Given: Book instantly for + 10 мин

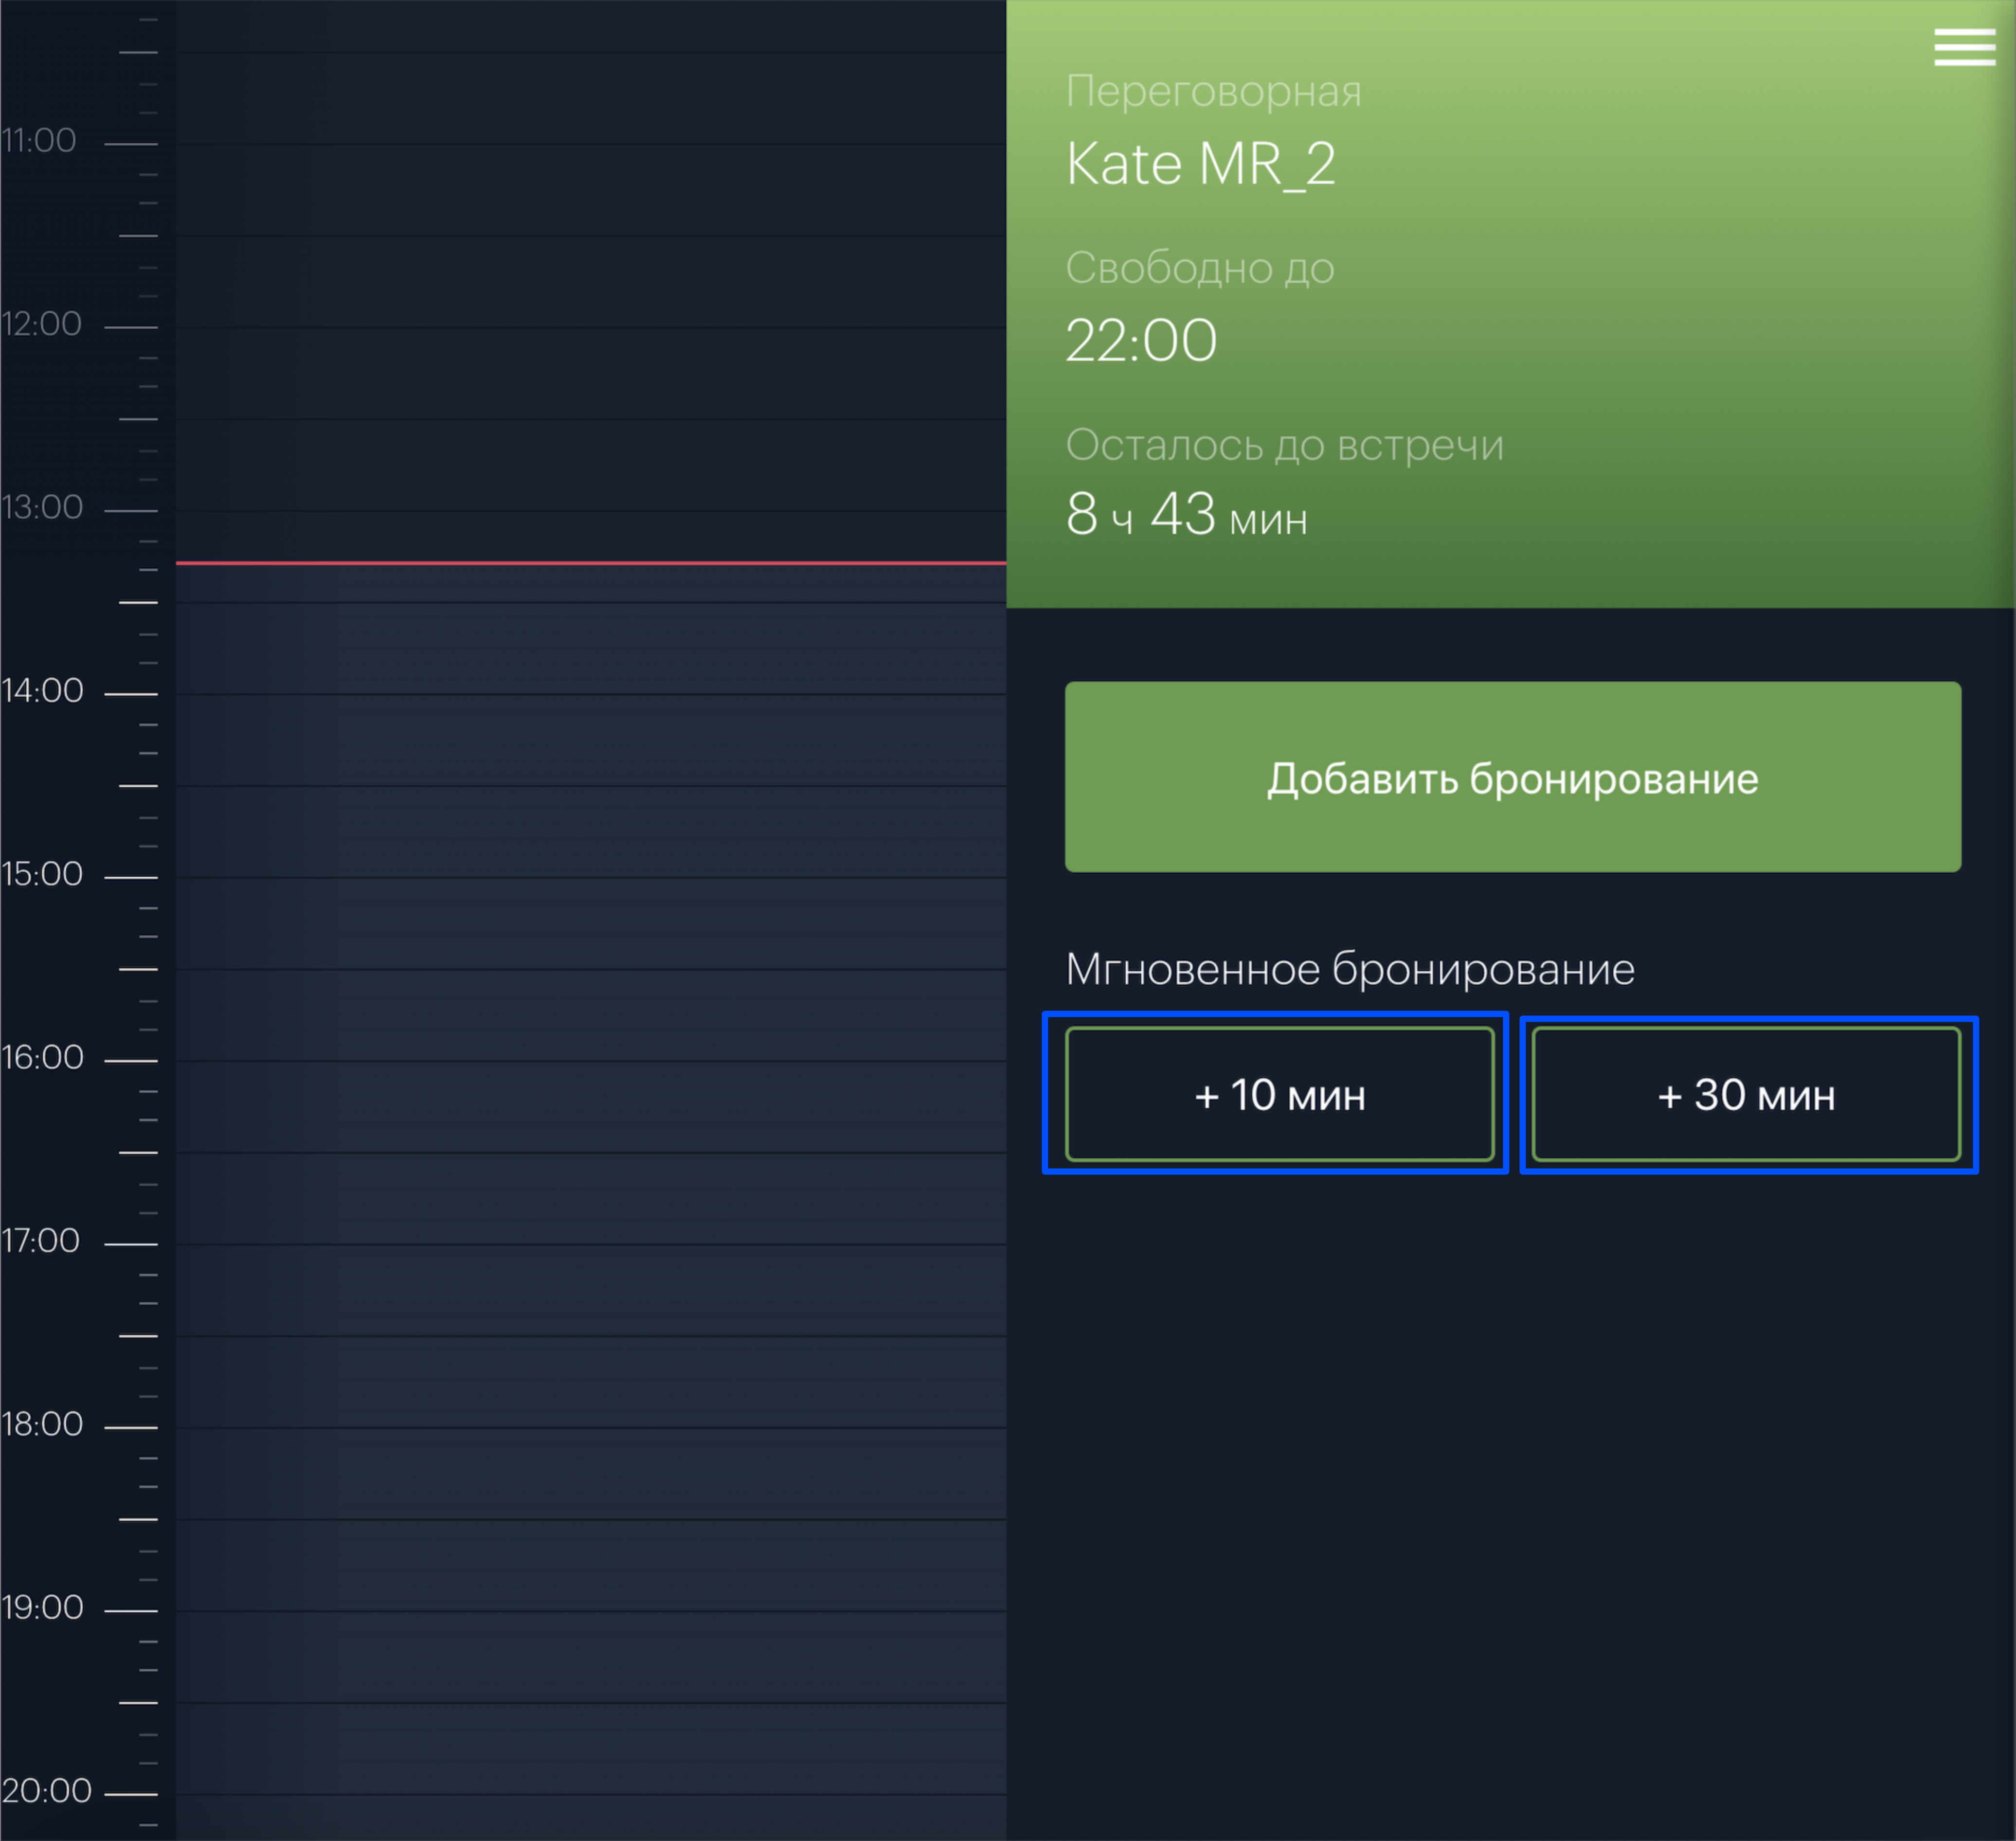Looking at the screenshot, I should coord(1279,1094).
